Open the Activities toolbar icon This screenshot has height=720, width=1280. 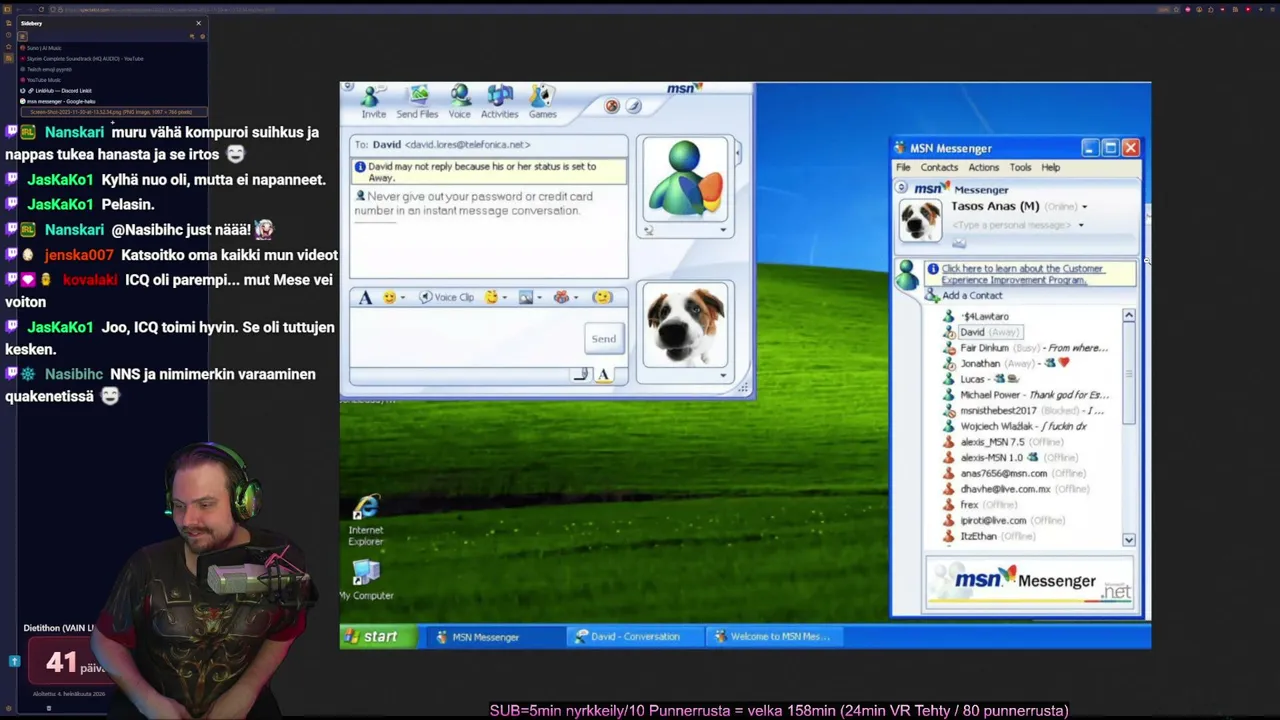[499, 102]
